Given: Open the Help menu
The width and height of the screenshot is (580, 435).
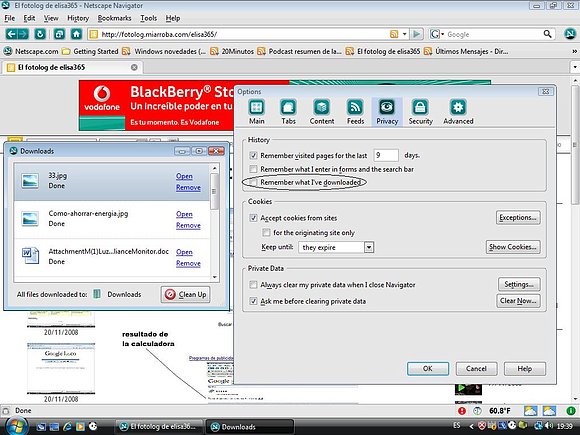Looking at the screenshot, I should (173, 18).
